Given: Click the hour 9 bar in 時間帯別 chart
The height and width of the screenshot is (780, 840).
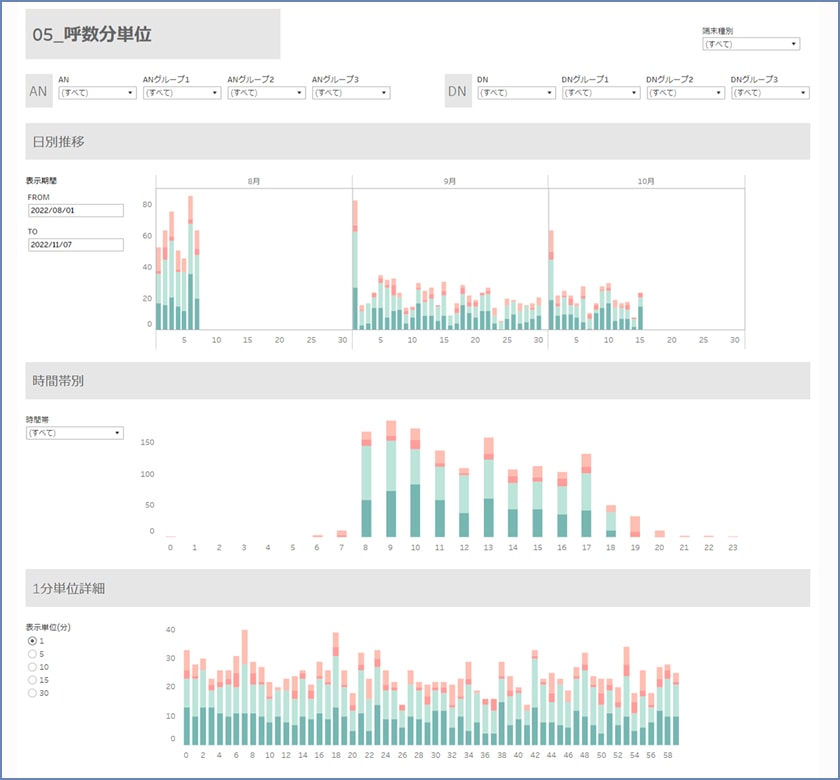Looking at the screenshot, I should click(x=391, y=479).
